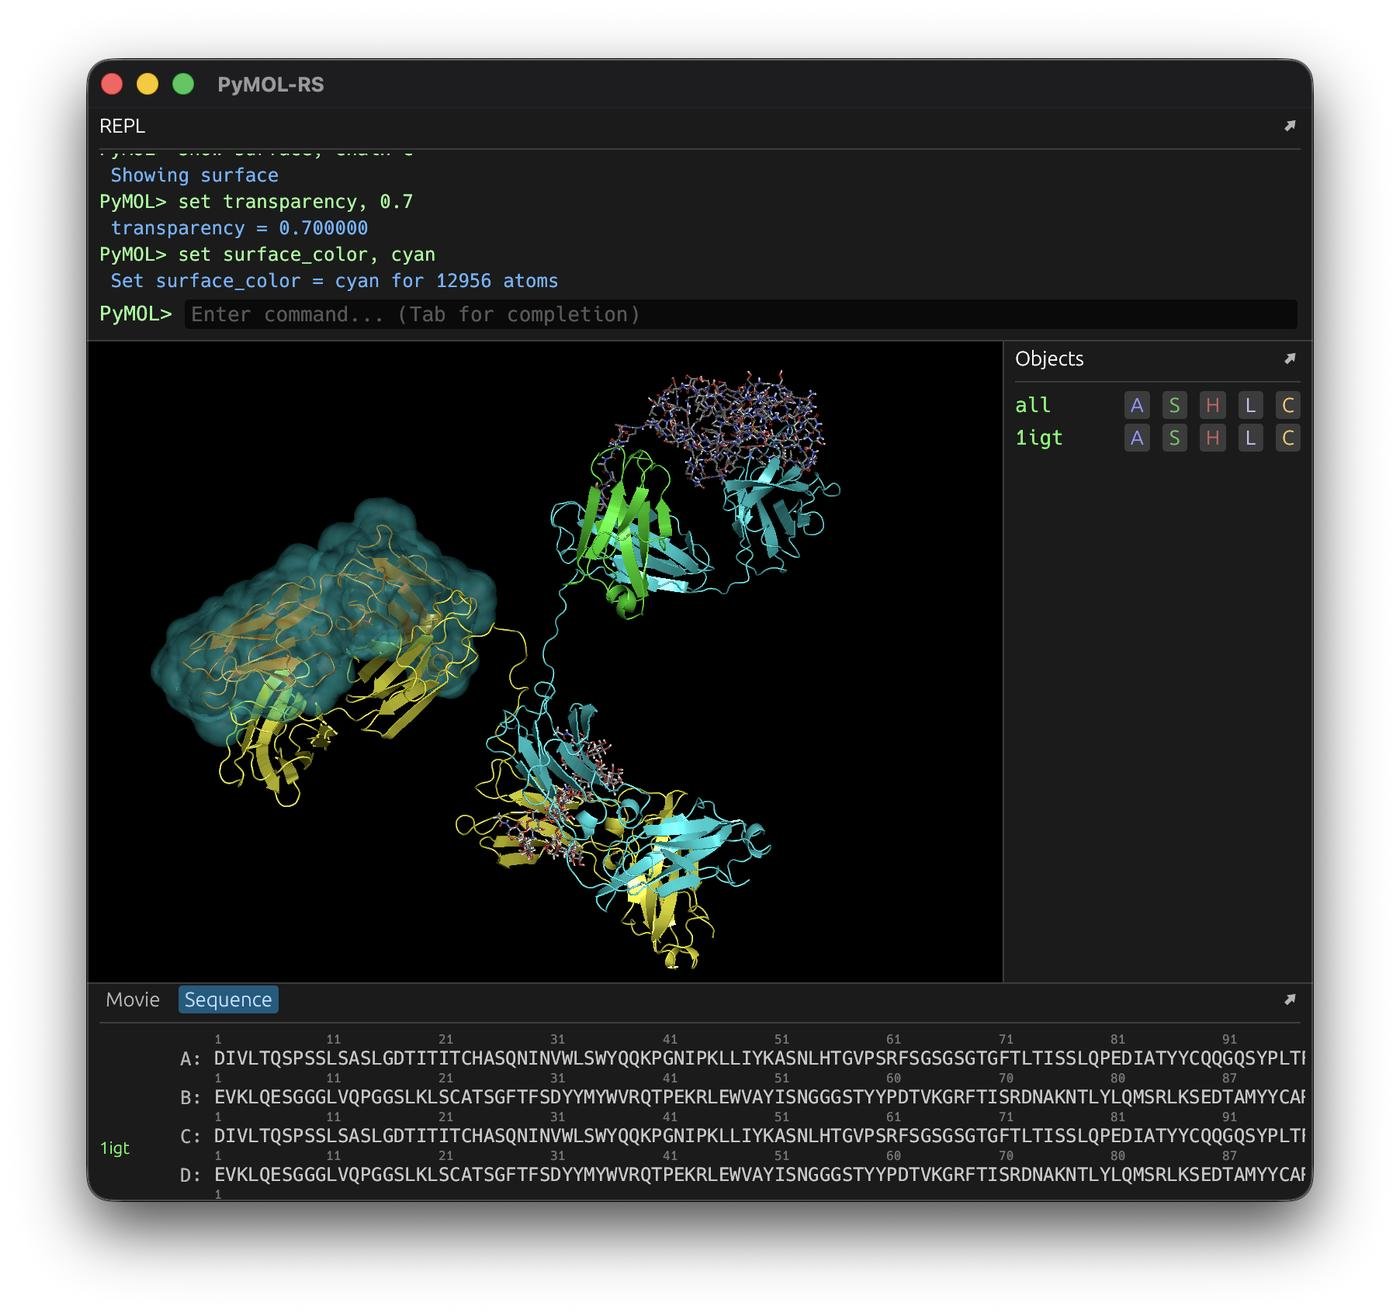Click the A action icon for 1igt
Viewport: 1400px width, 1316px height.
click(1137, 438)
